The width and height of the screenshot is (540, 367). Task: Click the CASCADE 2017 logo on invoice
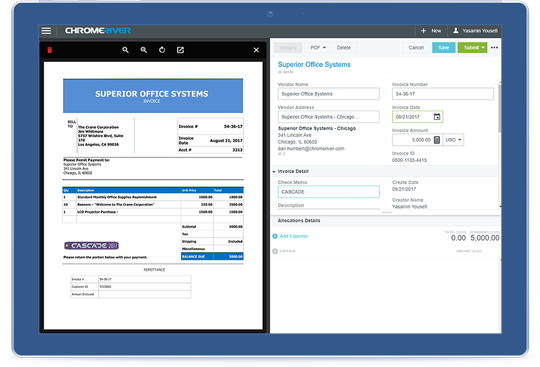tap(92, 245)
